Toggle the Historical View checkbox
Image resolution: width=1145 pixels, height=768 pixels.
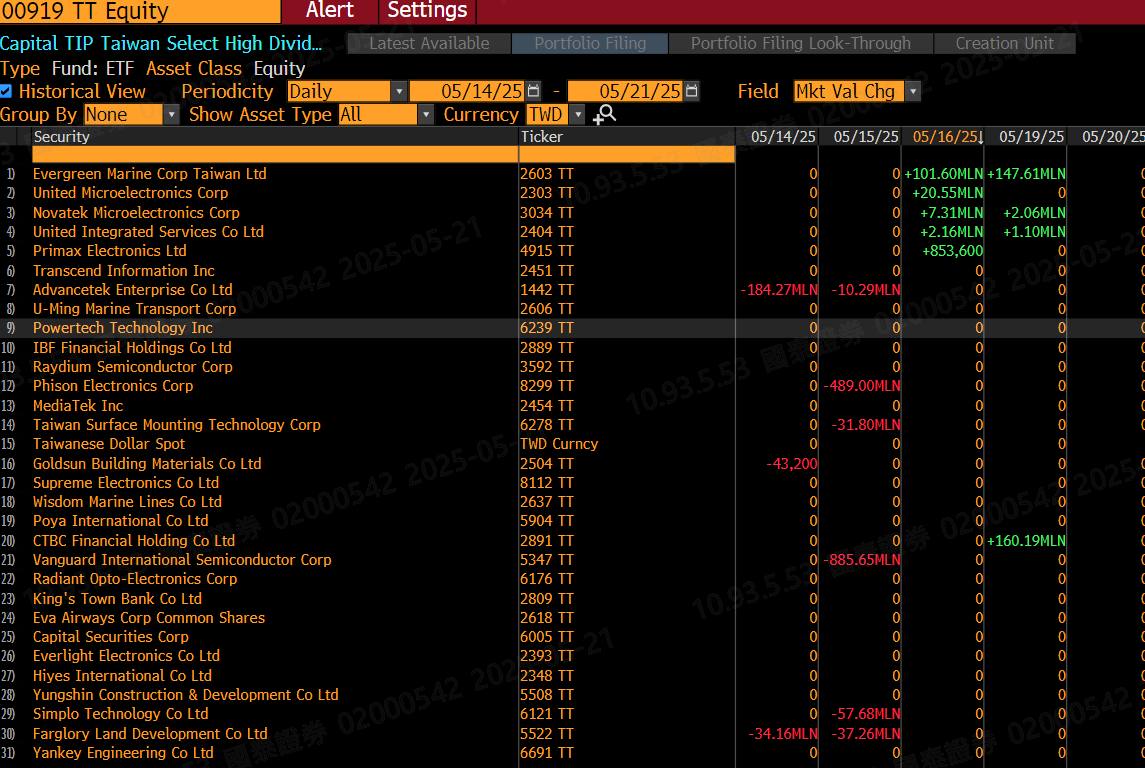(x=7, y=91)
